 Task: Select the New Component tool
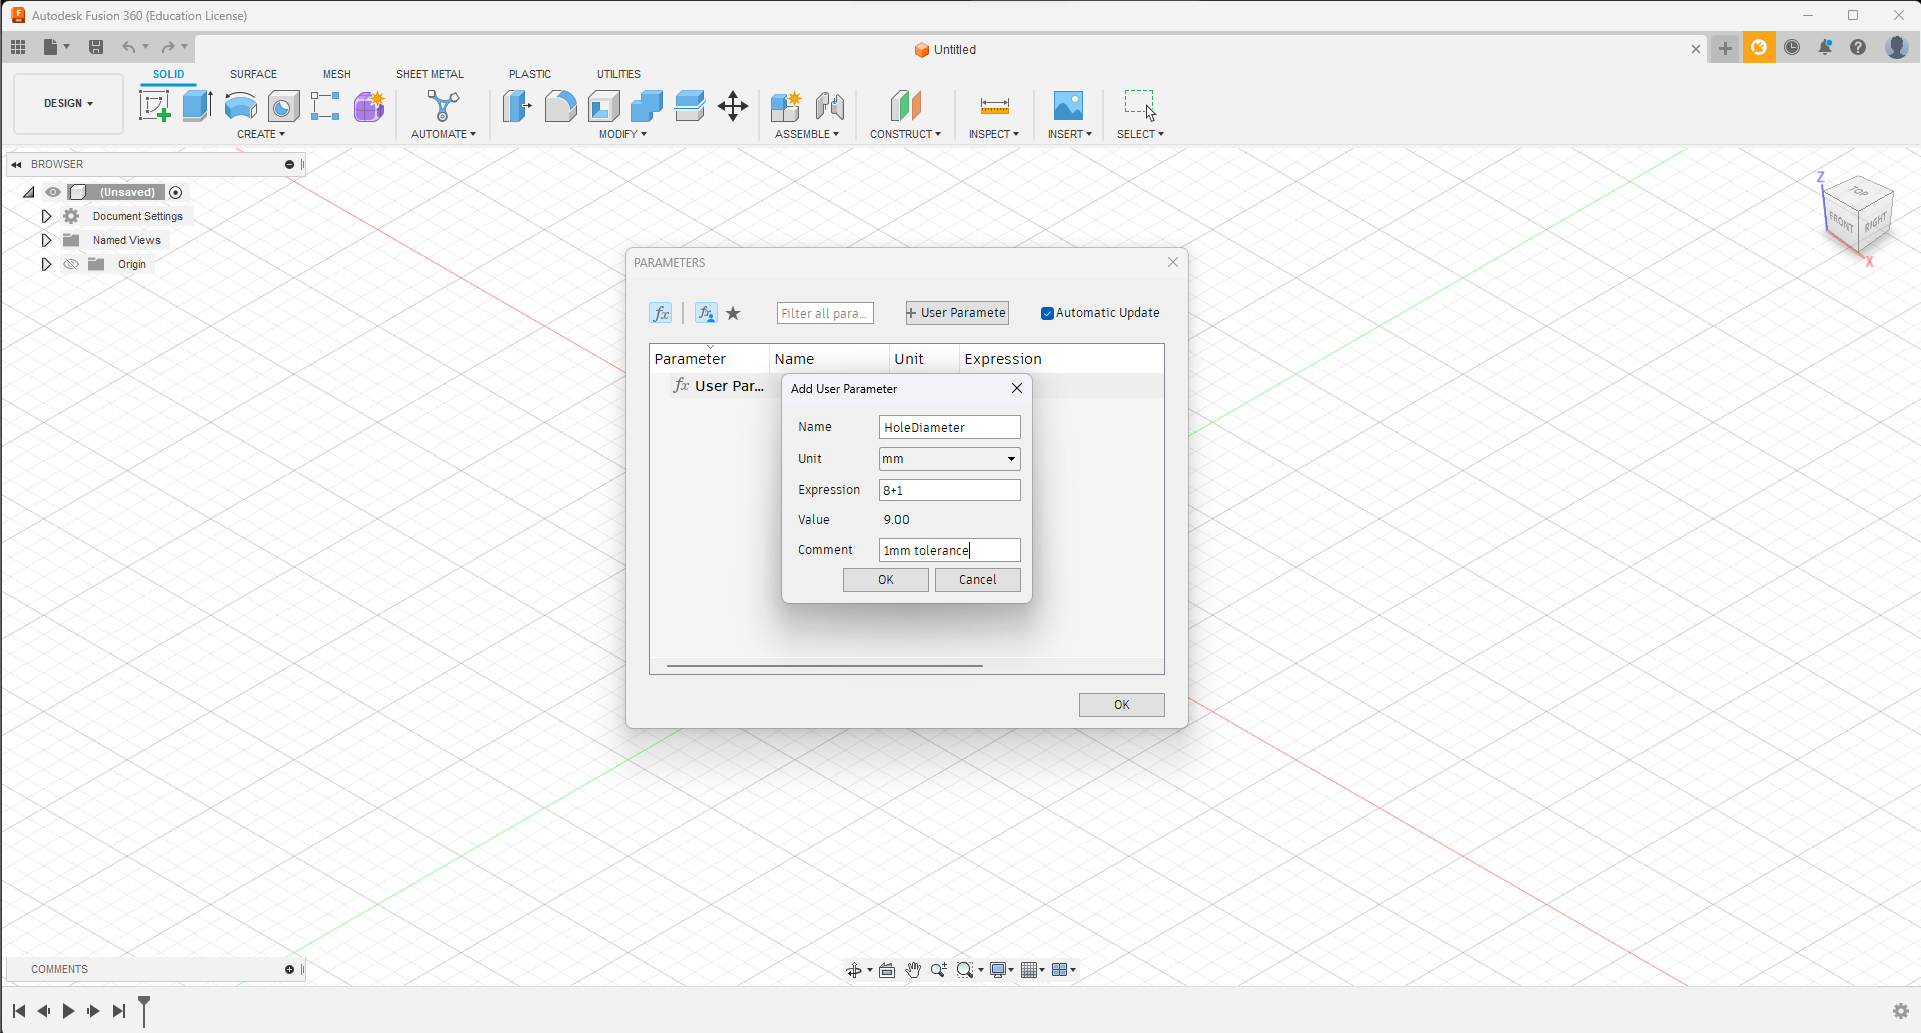pos(786,106)
